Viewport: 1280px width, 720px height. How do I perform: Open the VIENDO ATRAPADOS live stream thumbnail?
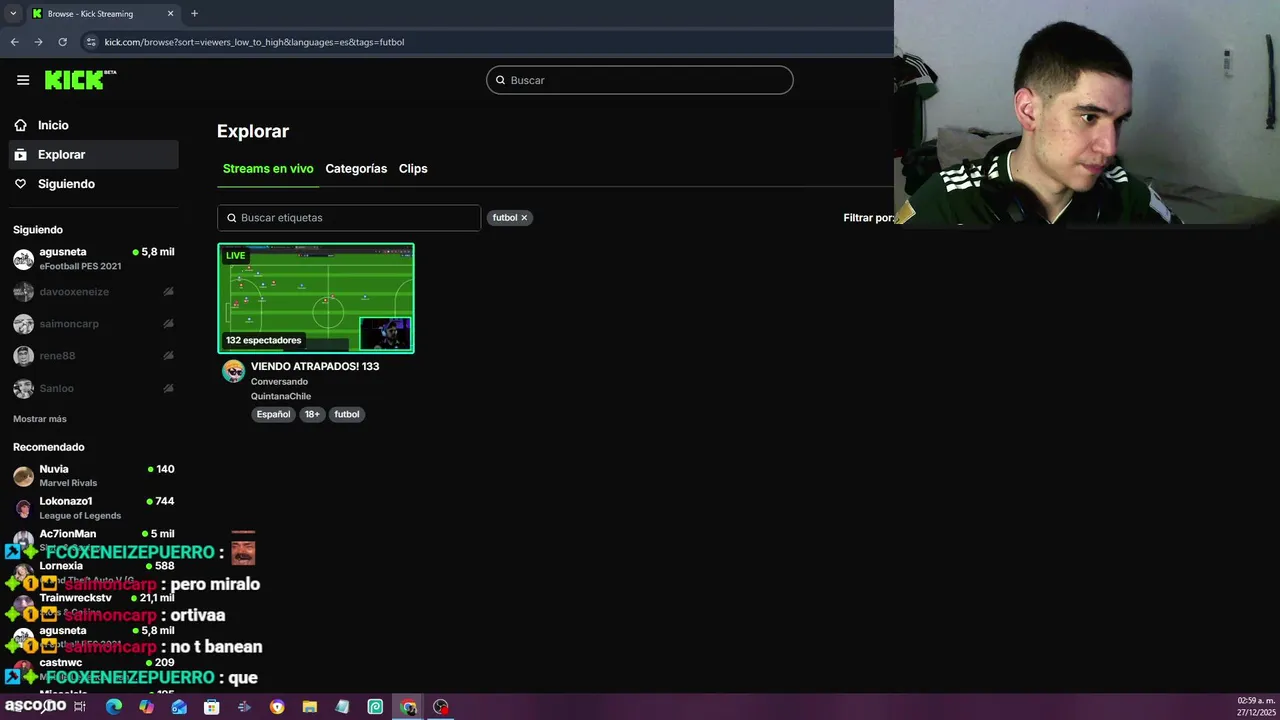(316, 298)
